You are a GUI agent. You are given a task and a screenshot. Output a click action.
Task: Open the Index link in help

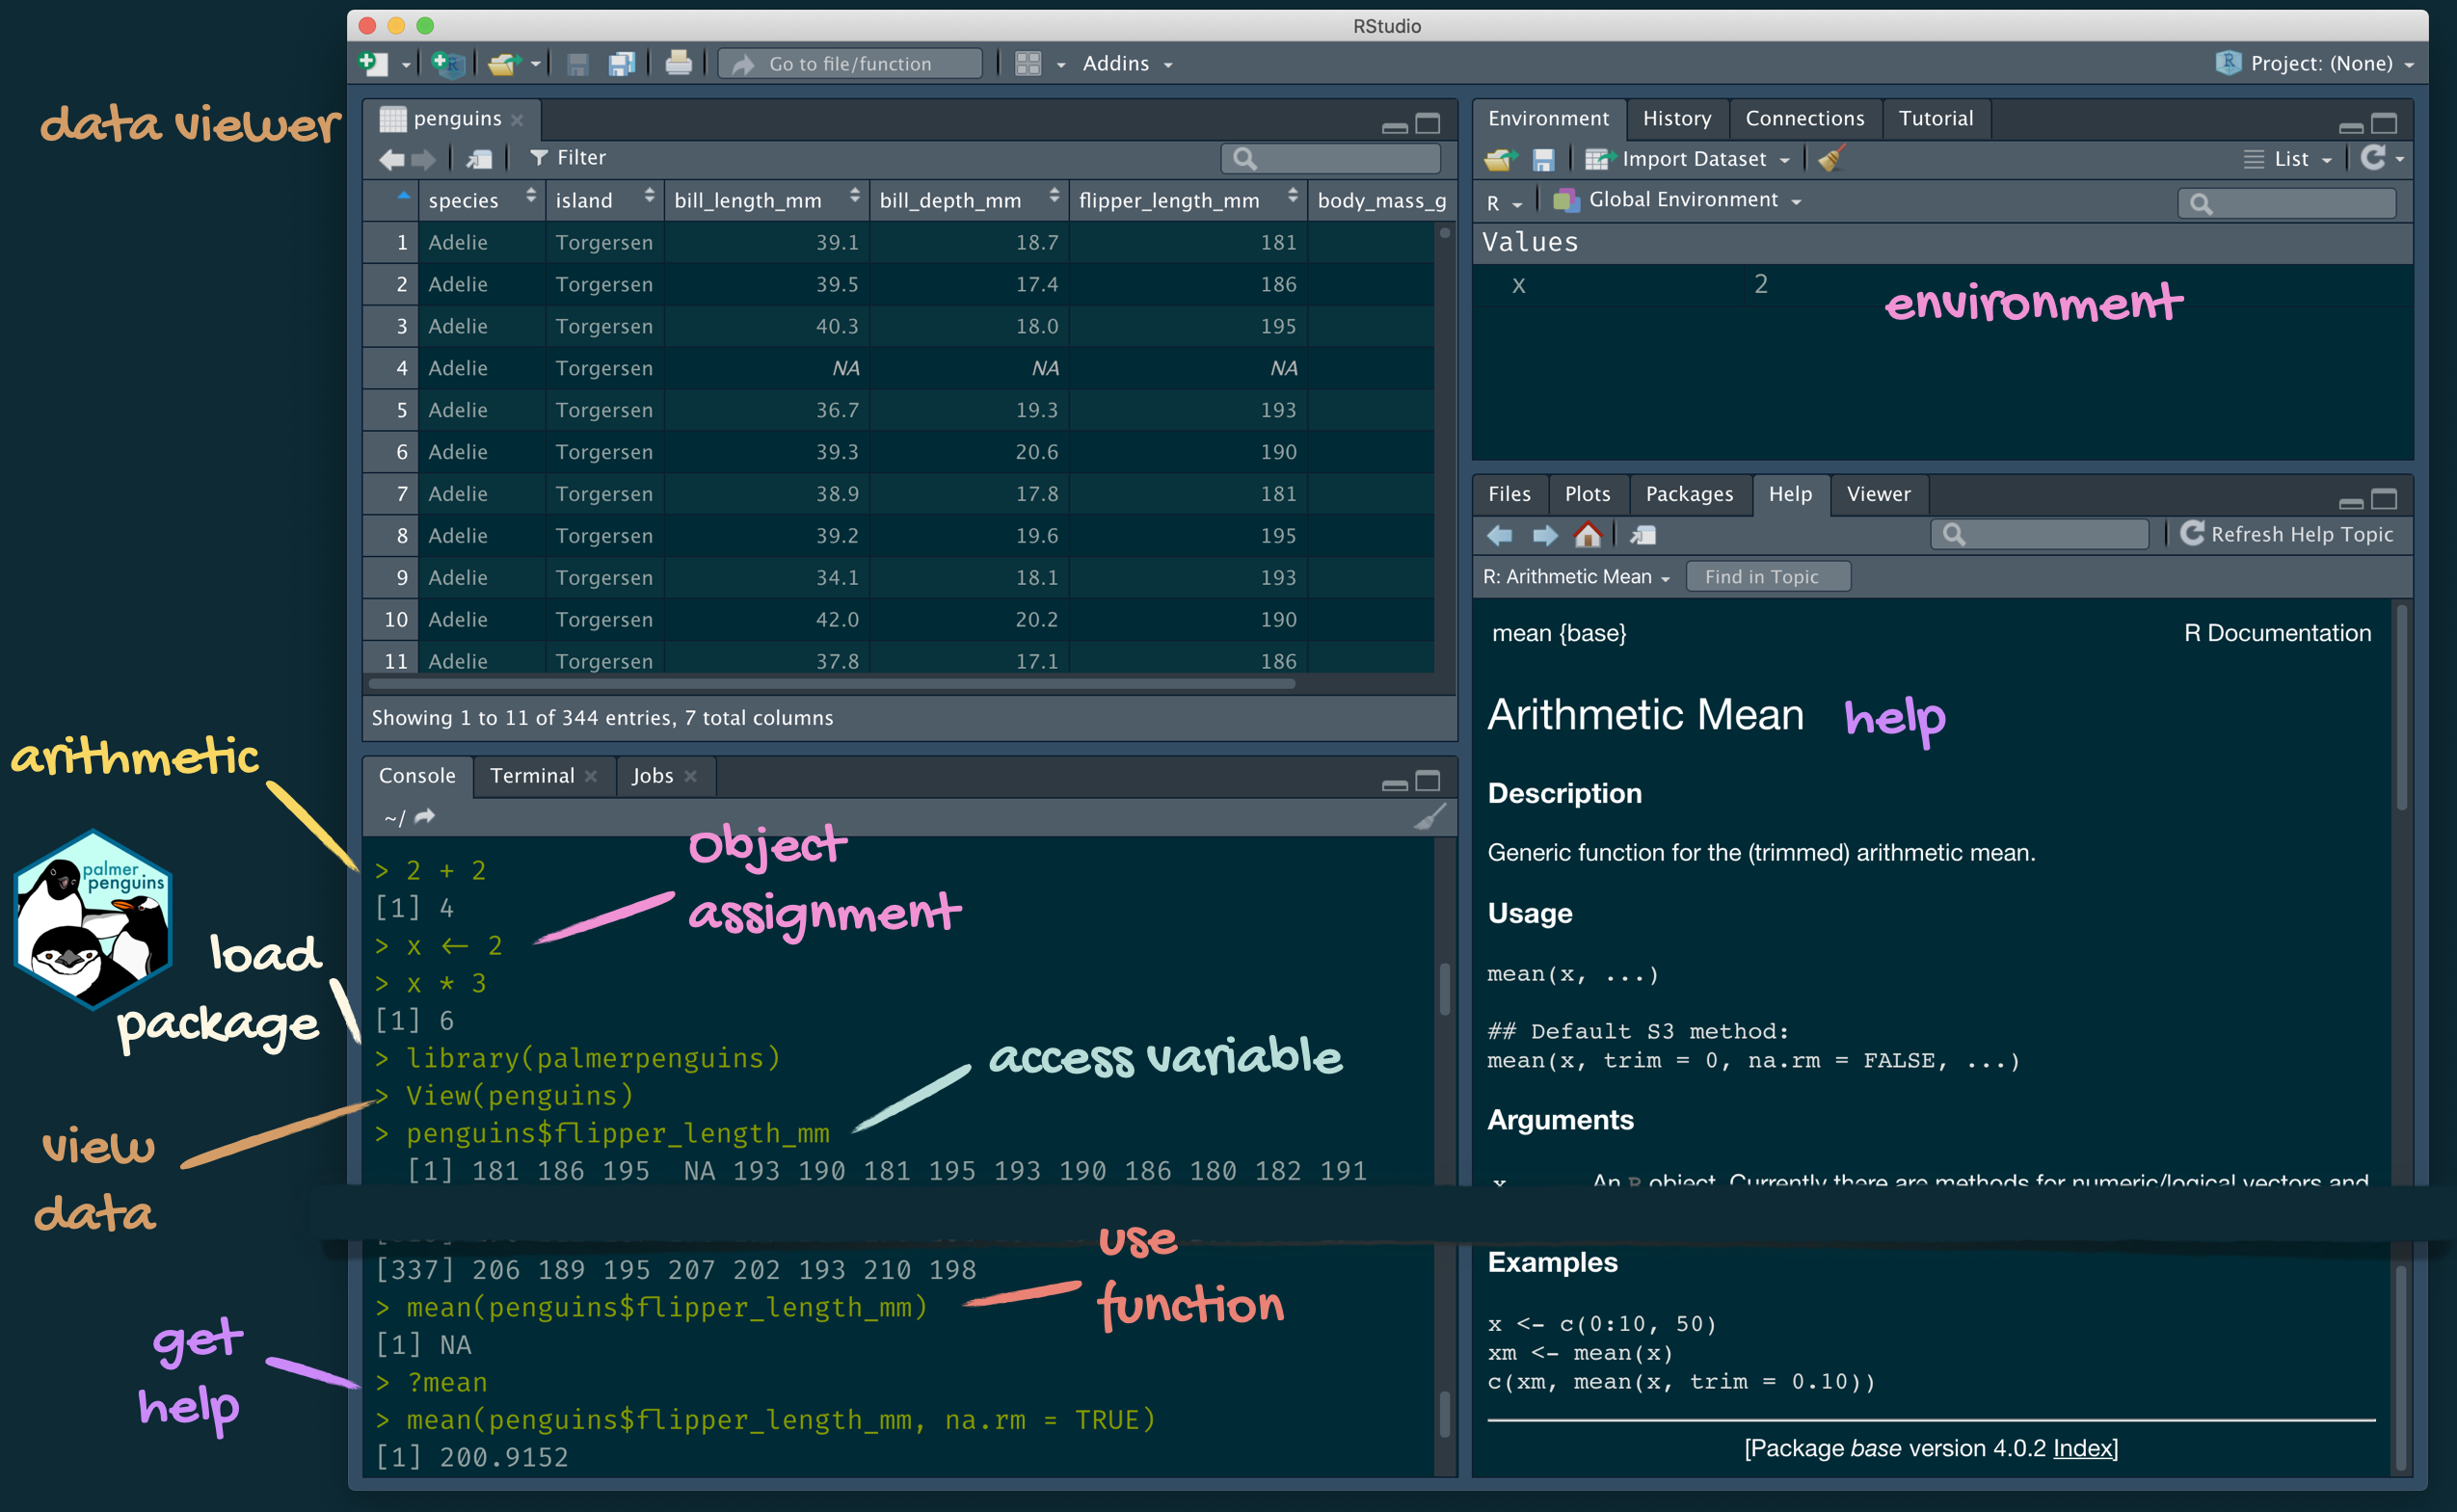2082,1448
